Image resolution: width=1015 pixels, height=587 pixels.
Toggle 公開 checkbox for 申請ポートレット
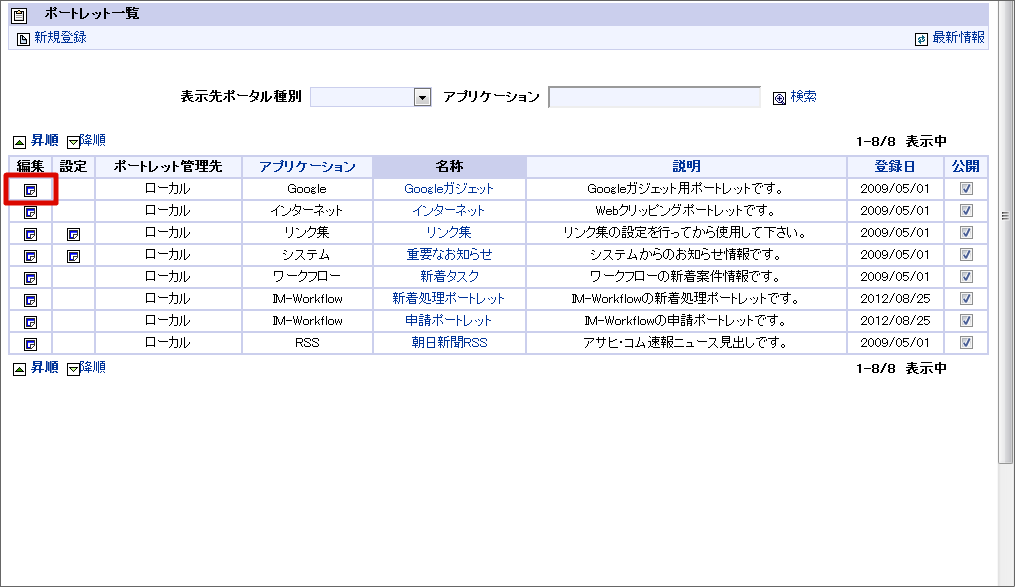(x=966, y=320)
